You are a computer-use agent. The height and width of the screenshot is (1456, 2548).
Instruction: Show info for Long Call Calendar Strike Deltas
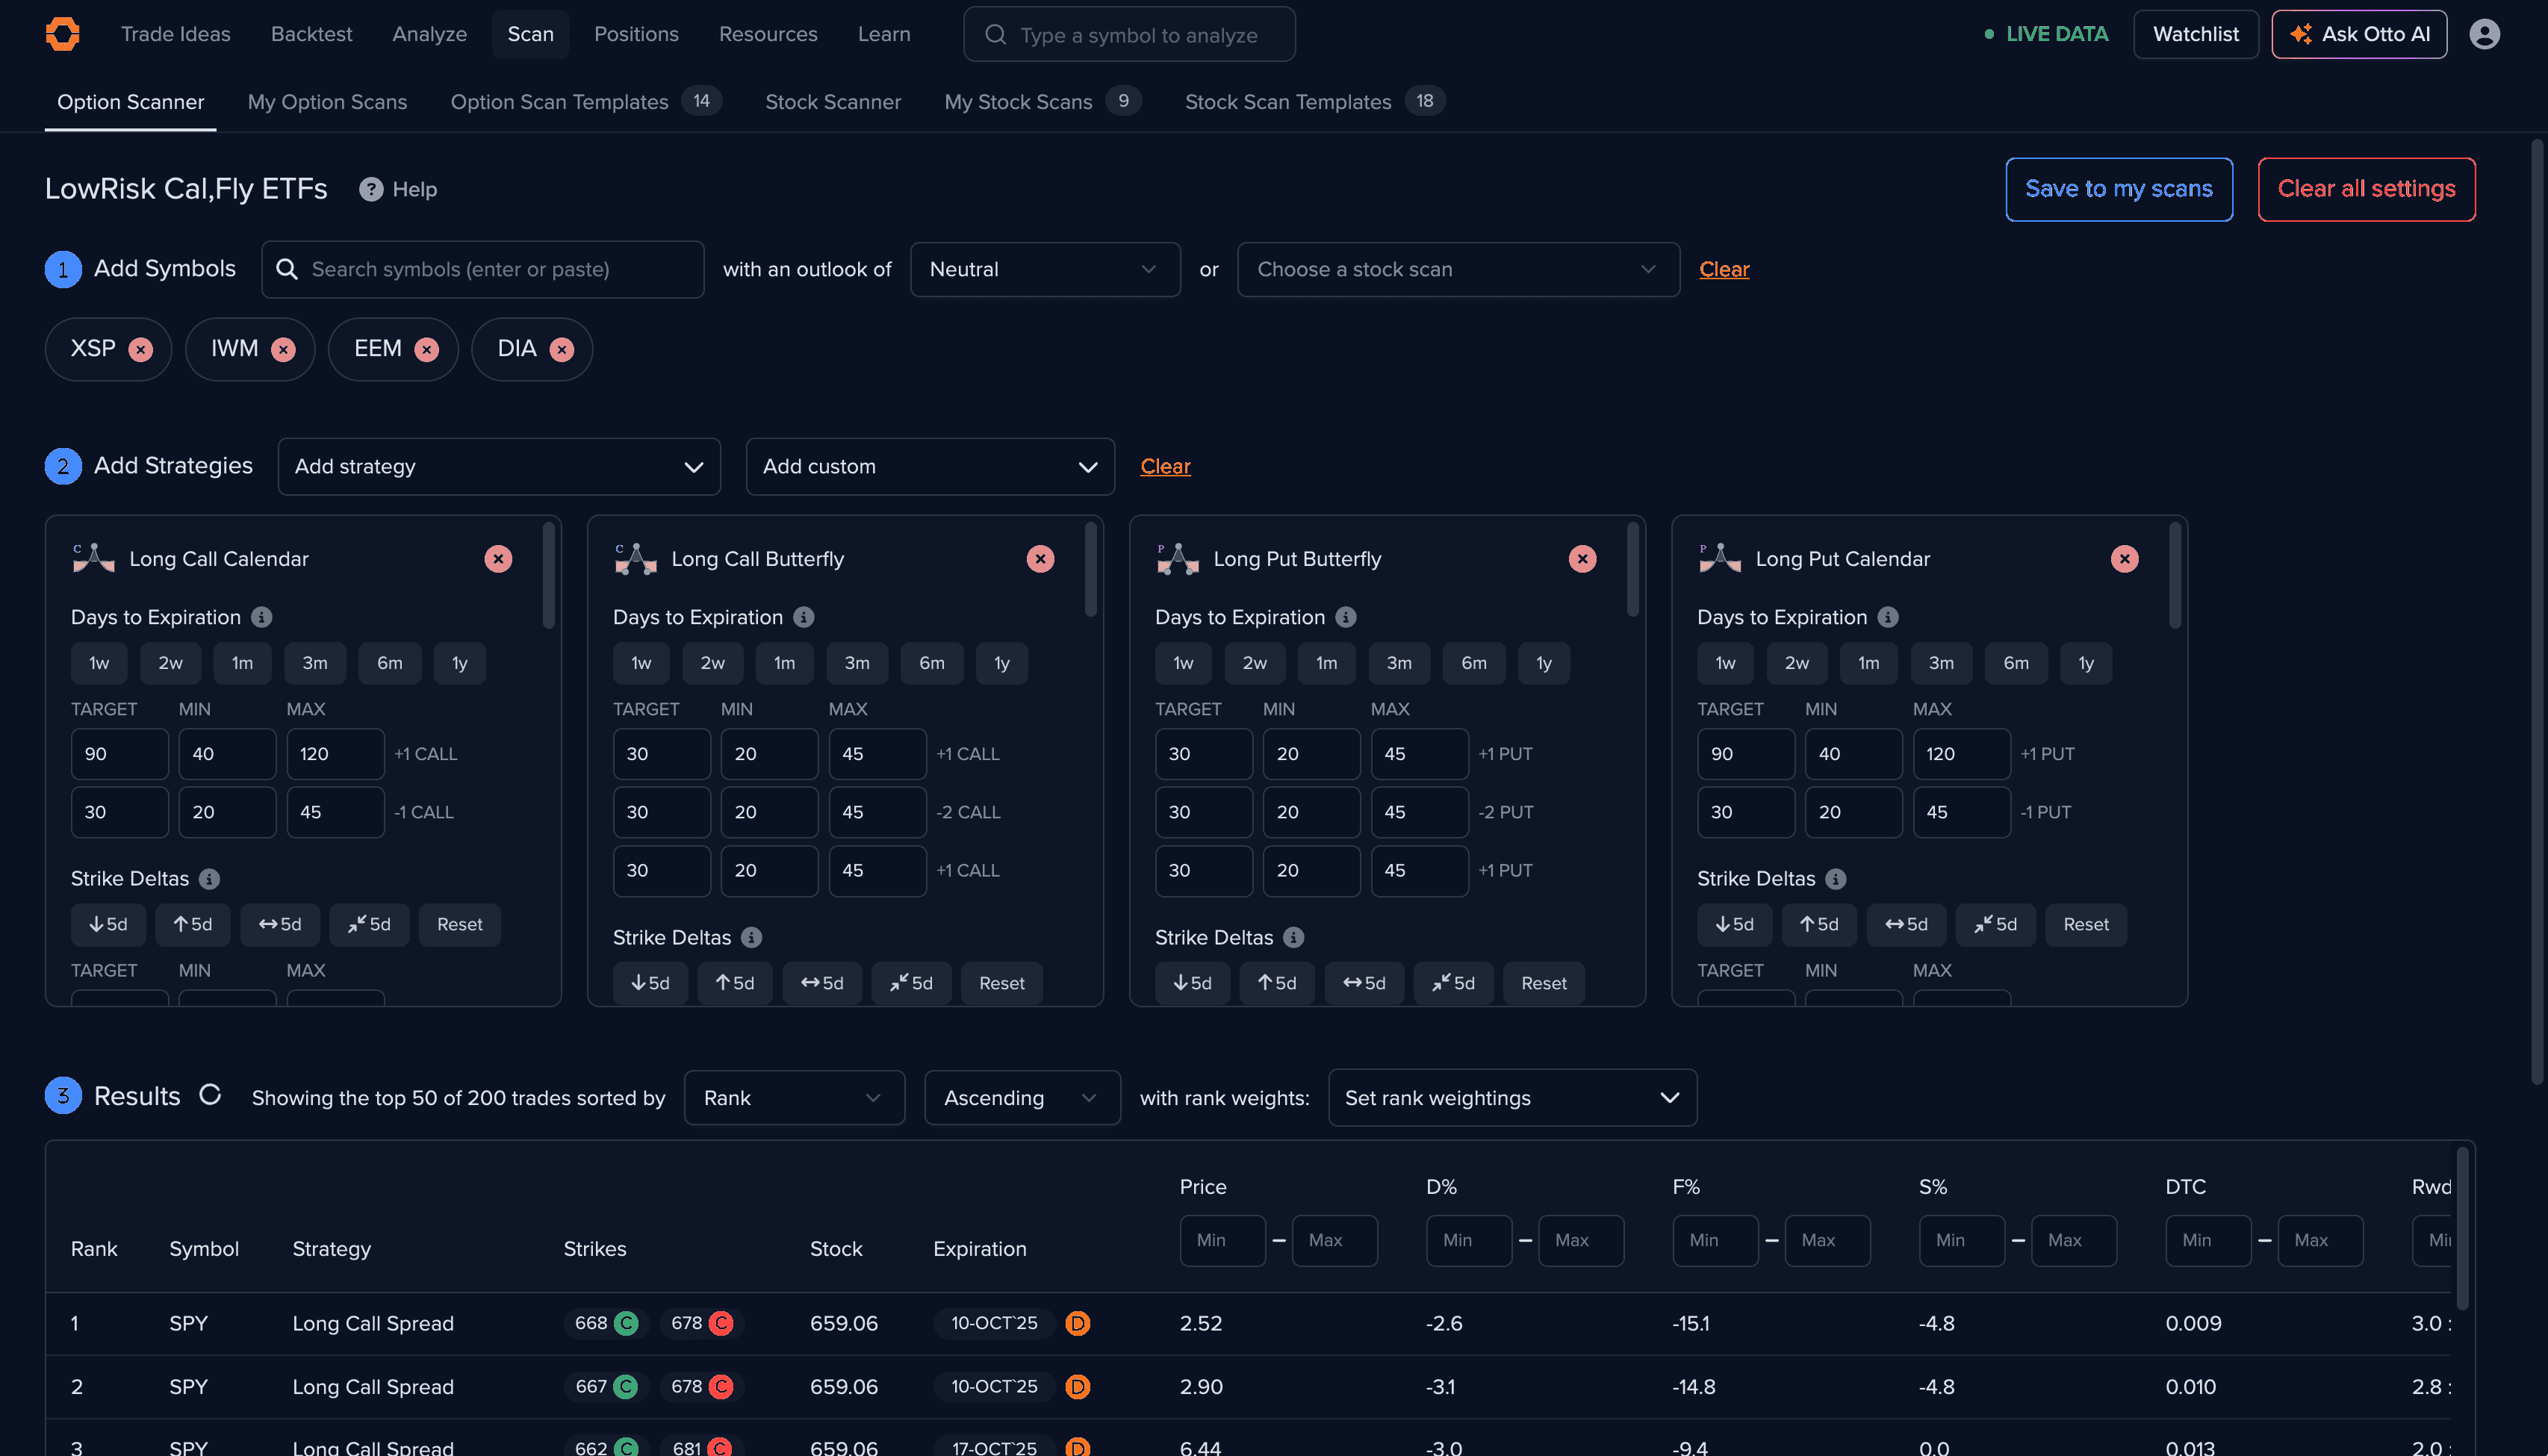point(209,879)
